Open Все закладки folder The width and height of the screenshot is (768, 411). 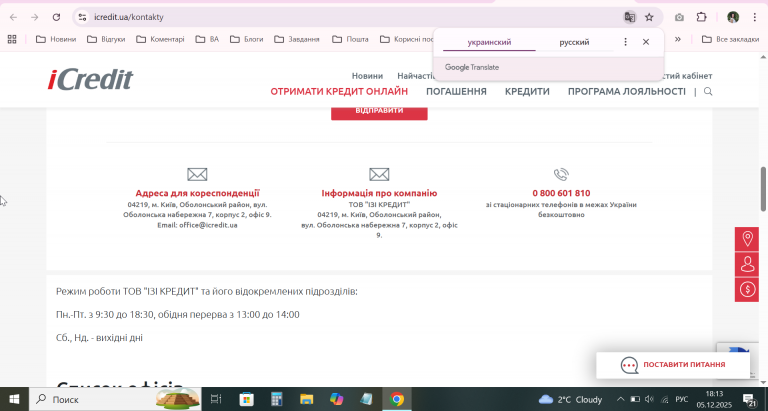(730, 39)
